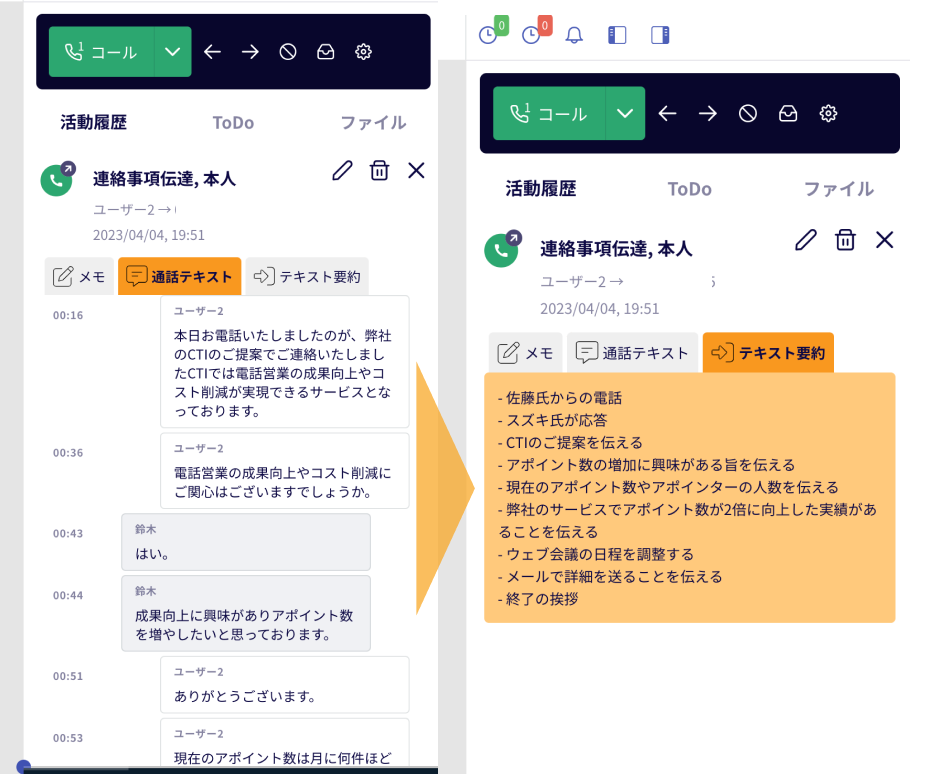Click outgoing call icon in right panel
The image size is (926, 774).
(503, 249)
